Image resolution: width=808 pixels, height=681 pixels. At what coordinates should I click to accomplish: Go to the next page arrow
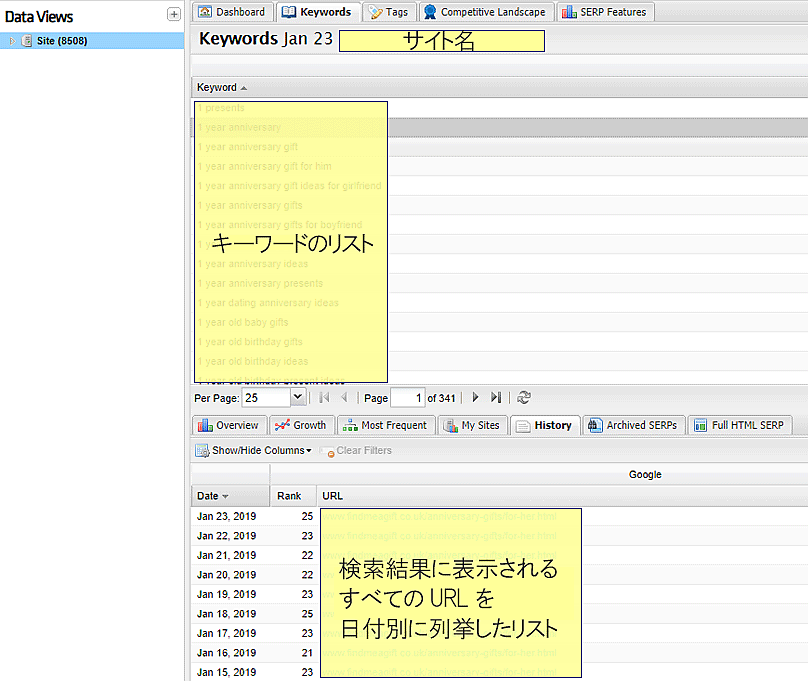pyautogui.click(x=476, y=398)
